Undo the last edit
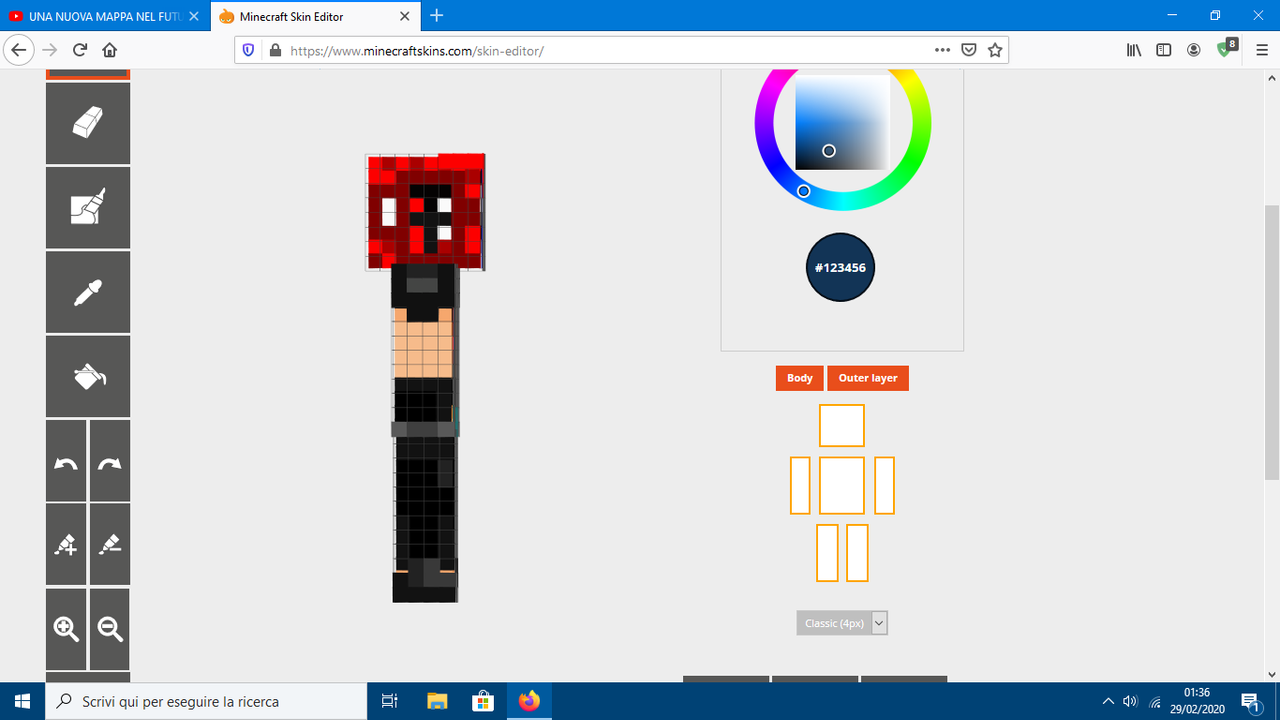The image size is (1280, 720). tap(65, 460)
